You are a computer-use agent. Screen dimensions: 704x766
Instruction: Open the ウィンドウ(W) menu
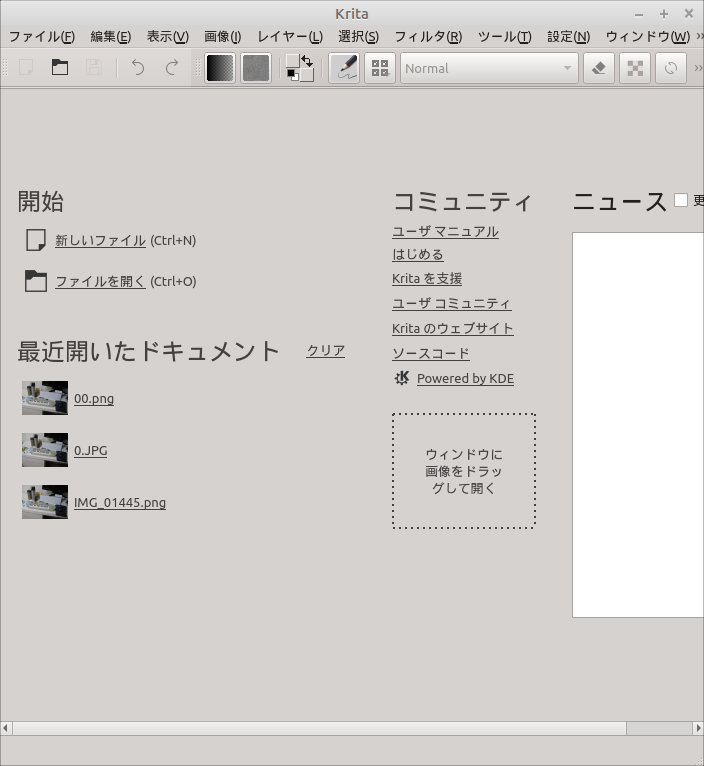[x=648, y=37]
